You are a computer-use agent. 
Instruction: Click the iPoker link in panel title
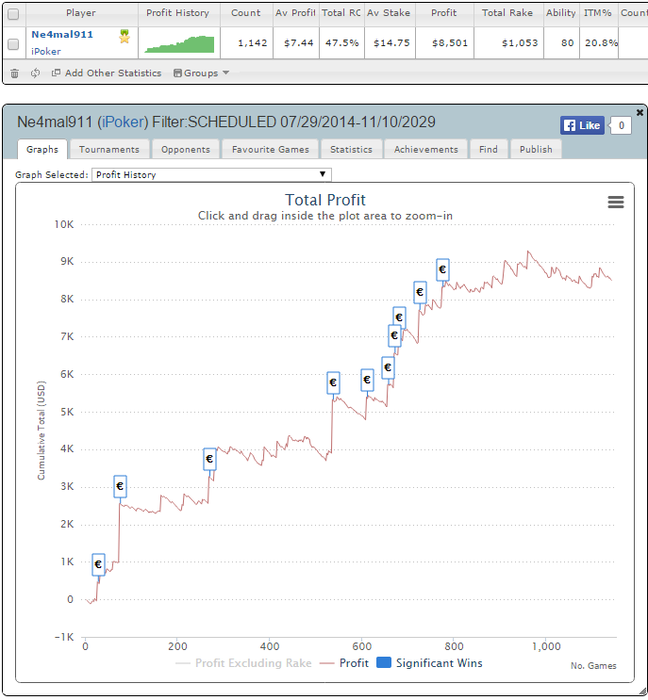tap(123, 122)
